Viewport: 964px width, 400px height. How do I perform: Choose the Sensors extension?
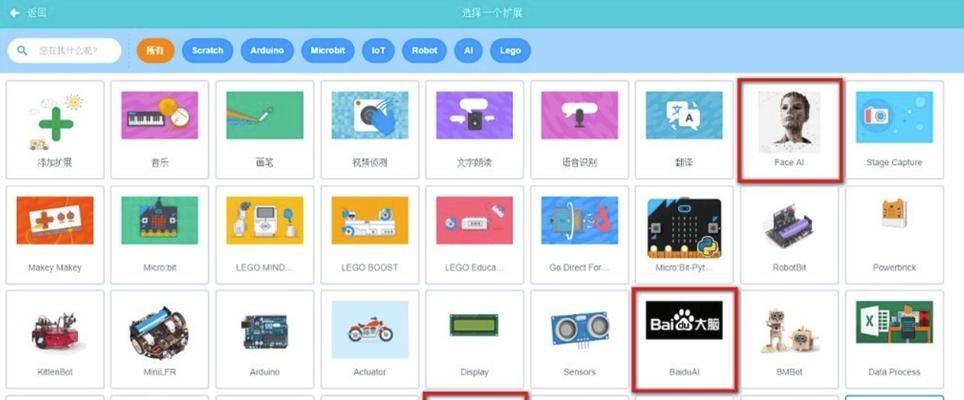click(580, 339)
